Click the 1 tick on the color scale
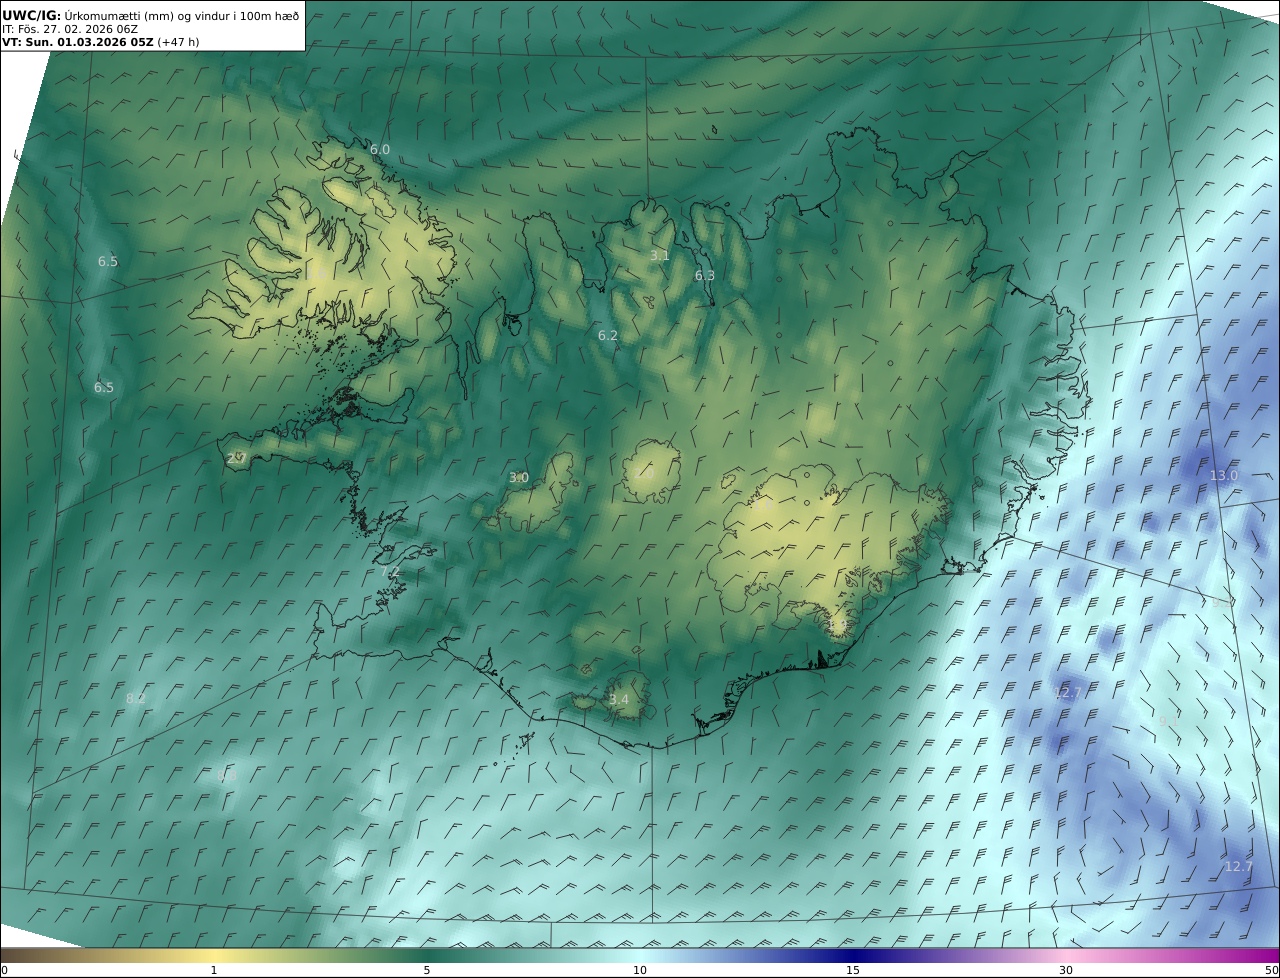The height and width of the screenshot is (978, 1280). point(214,970)
